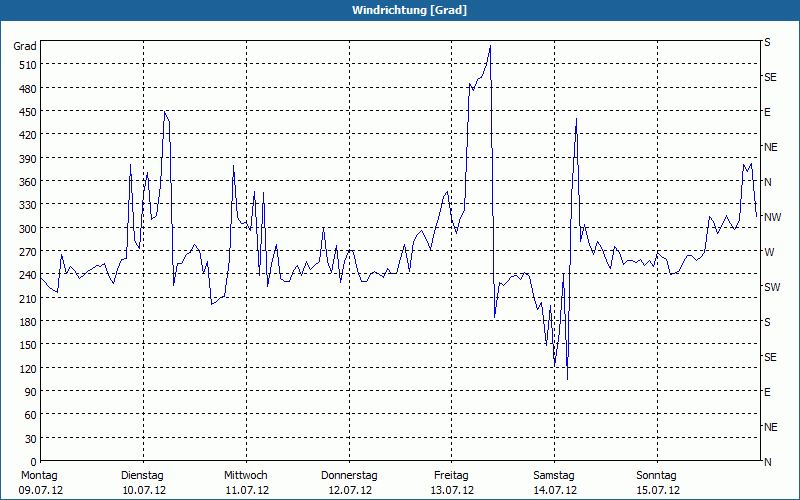This screenshot has height=500, width=800.
Task: Select the "Freitag" day label
Action: click(451, 476)
